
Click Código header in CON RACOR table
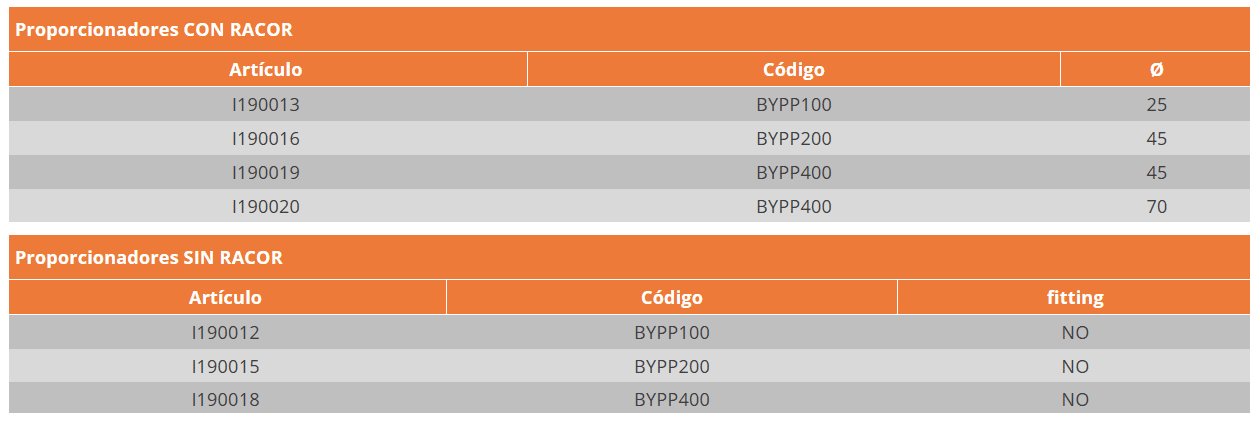(794, 70)
